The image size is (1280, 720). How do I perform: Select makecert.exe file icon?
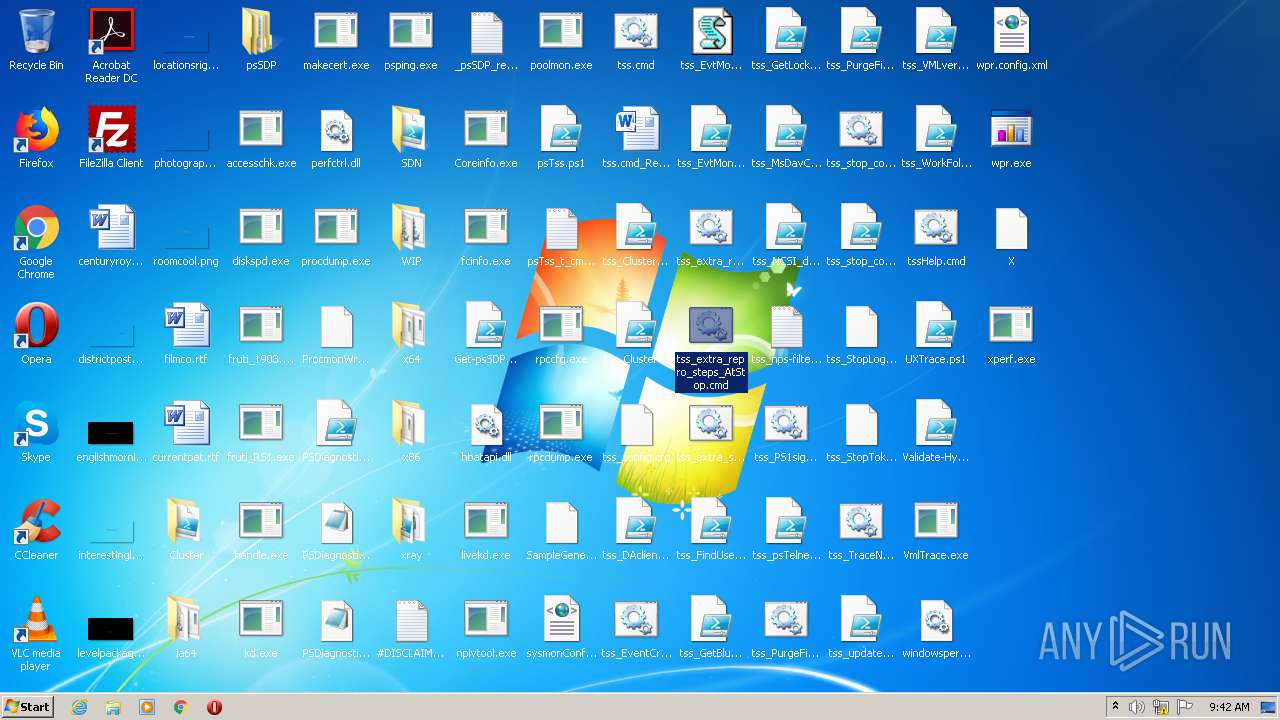coord(336,33)
